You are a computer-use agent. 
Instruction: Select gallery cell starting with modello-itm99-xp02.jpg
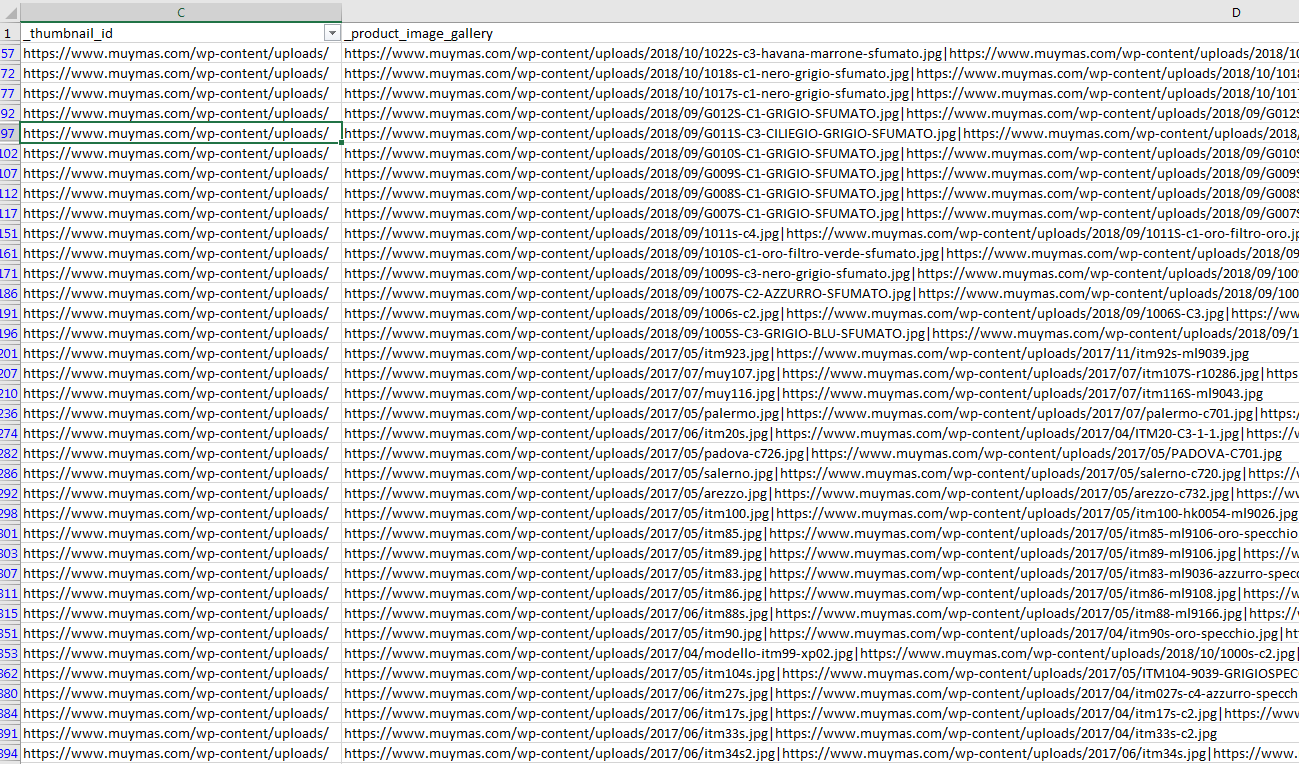tap(820, 653)
